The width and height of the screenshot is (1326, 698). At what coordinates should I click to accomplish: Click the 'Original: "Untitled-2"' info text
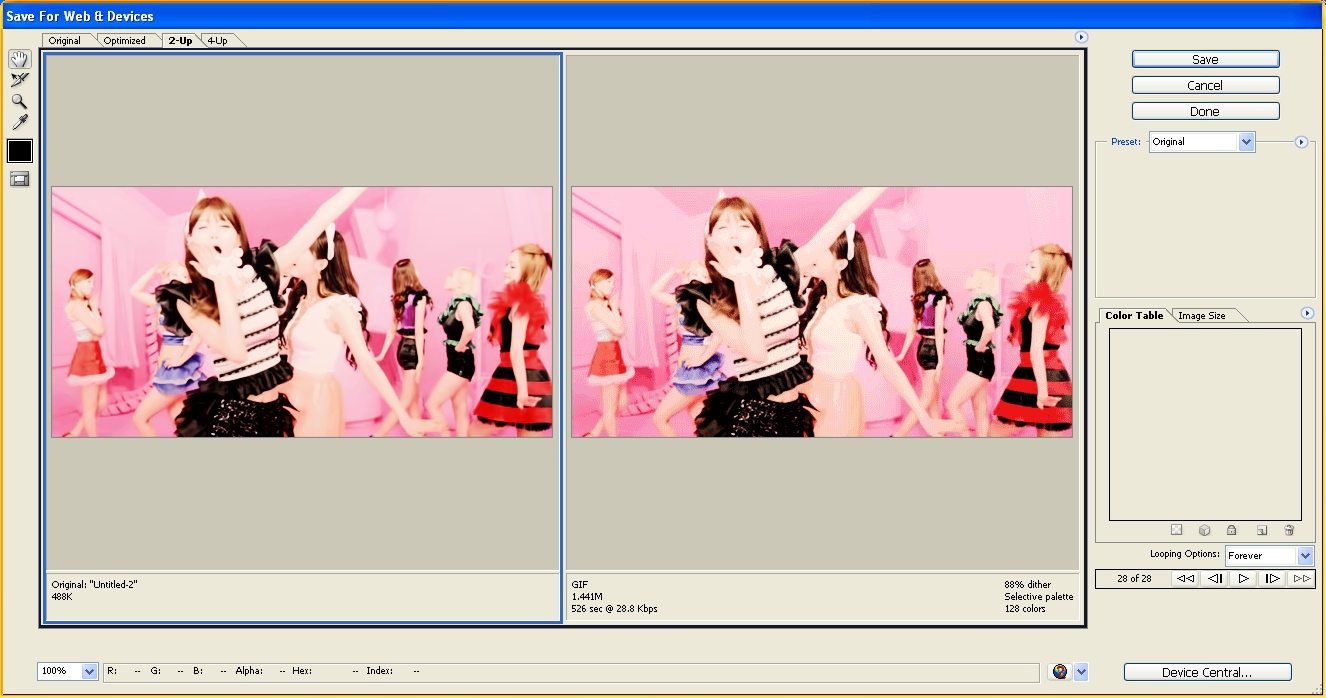(94, 584)
